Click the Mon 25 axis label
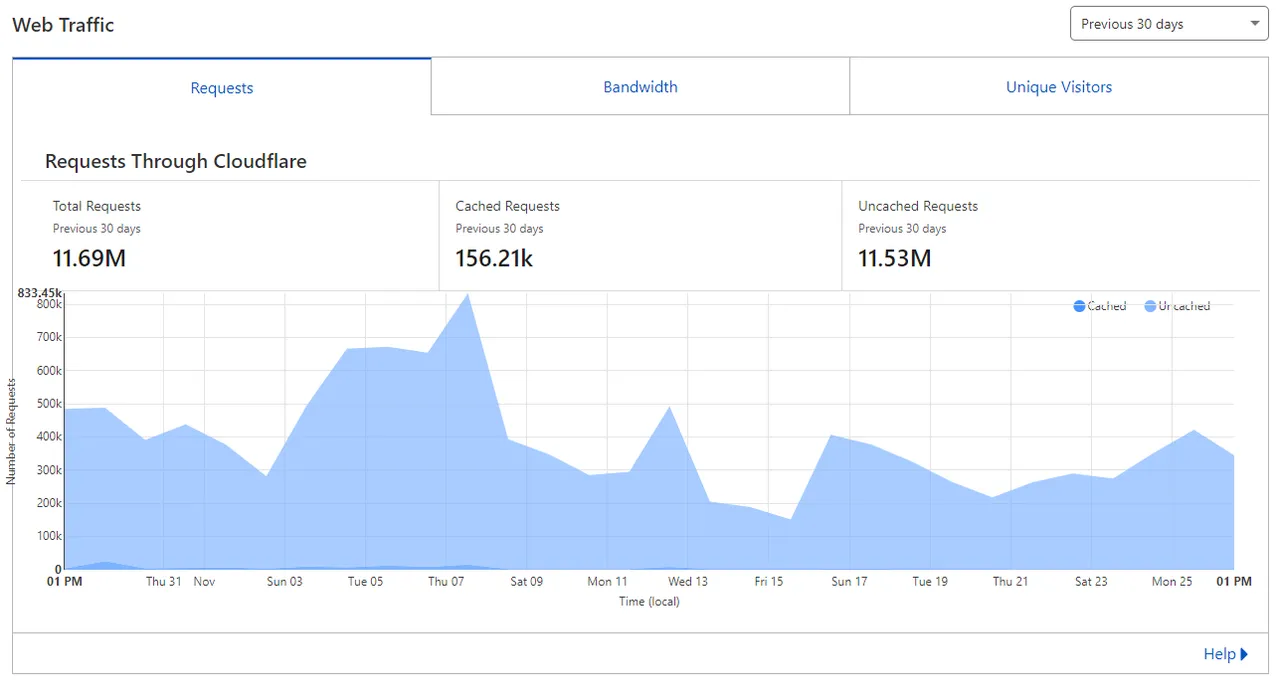This screenshot has width=1280, height=681. tap(1172, 582)
